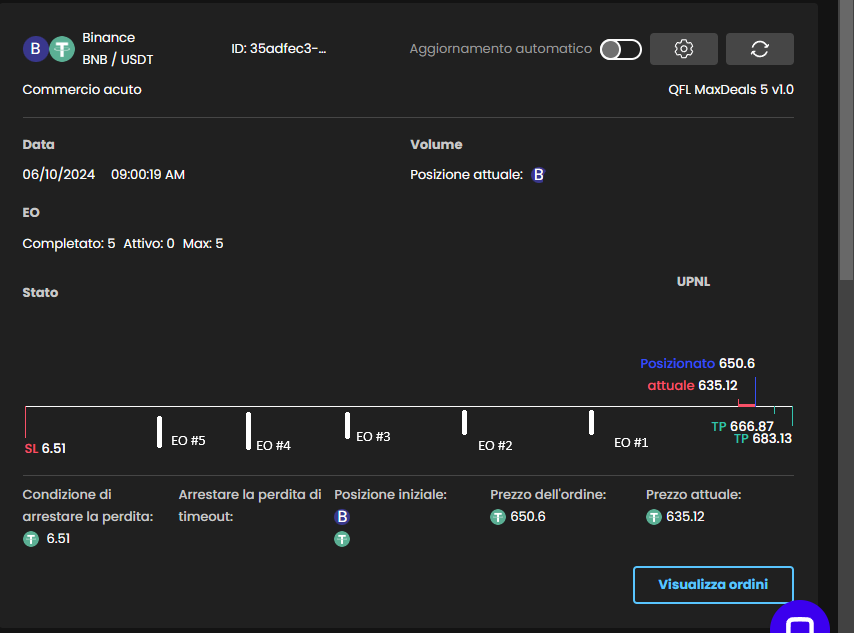Click Tether icon beside Prezzo dell'ordine value
Viewport: 854px width, 633px height.
tap(498, 517)
